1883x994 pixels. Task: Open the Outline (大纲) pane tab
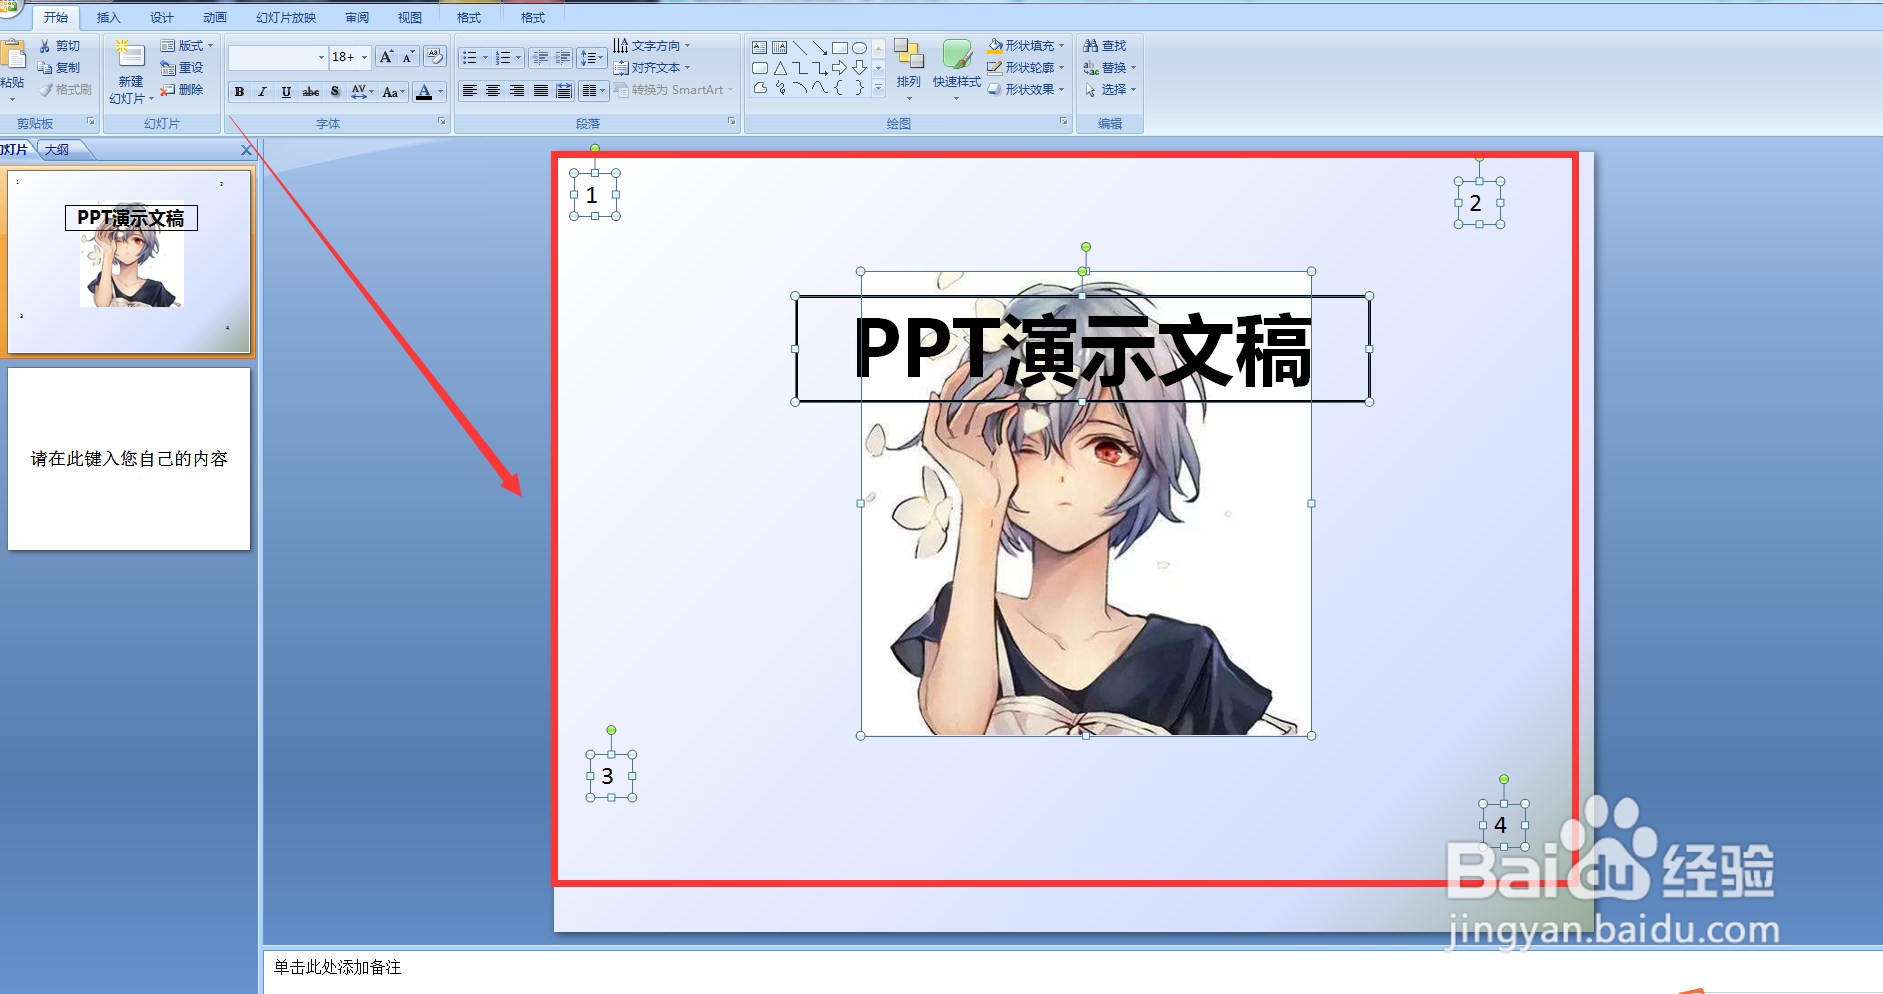[58, 150]
